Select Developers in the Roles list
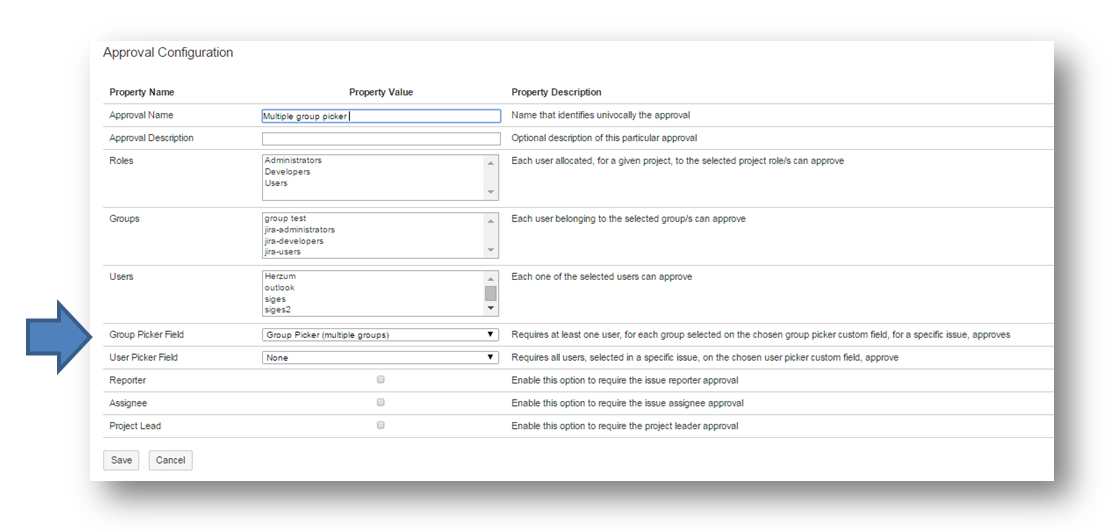 pyautogui.click(x=288, y=172)
